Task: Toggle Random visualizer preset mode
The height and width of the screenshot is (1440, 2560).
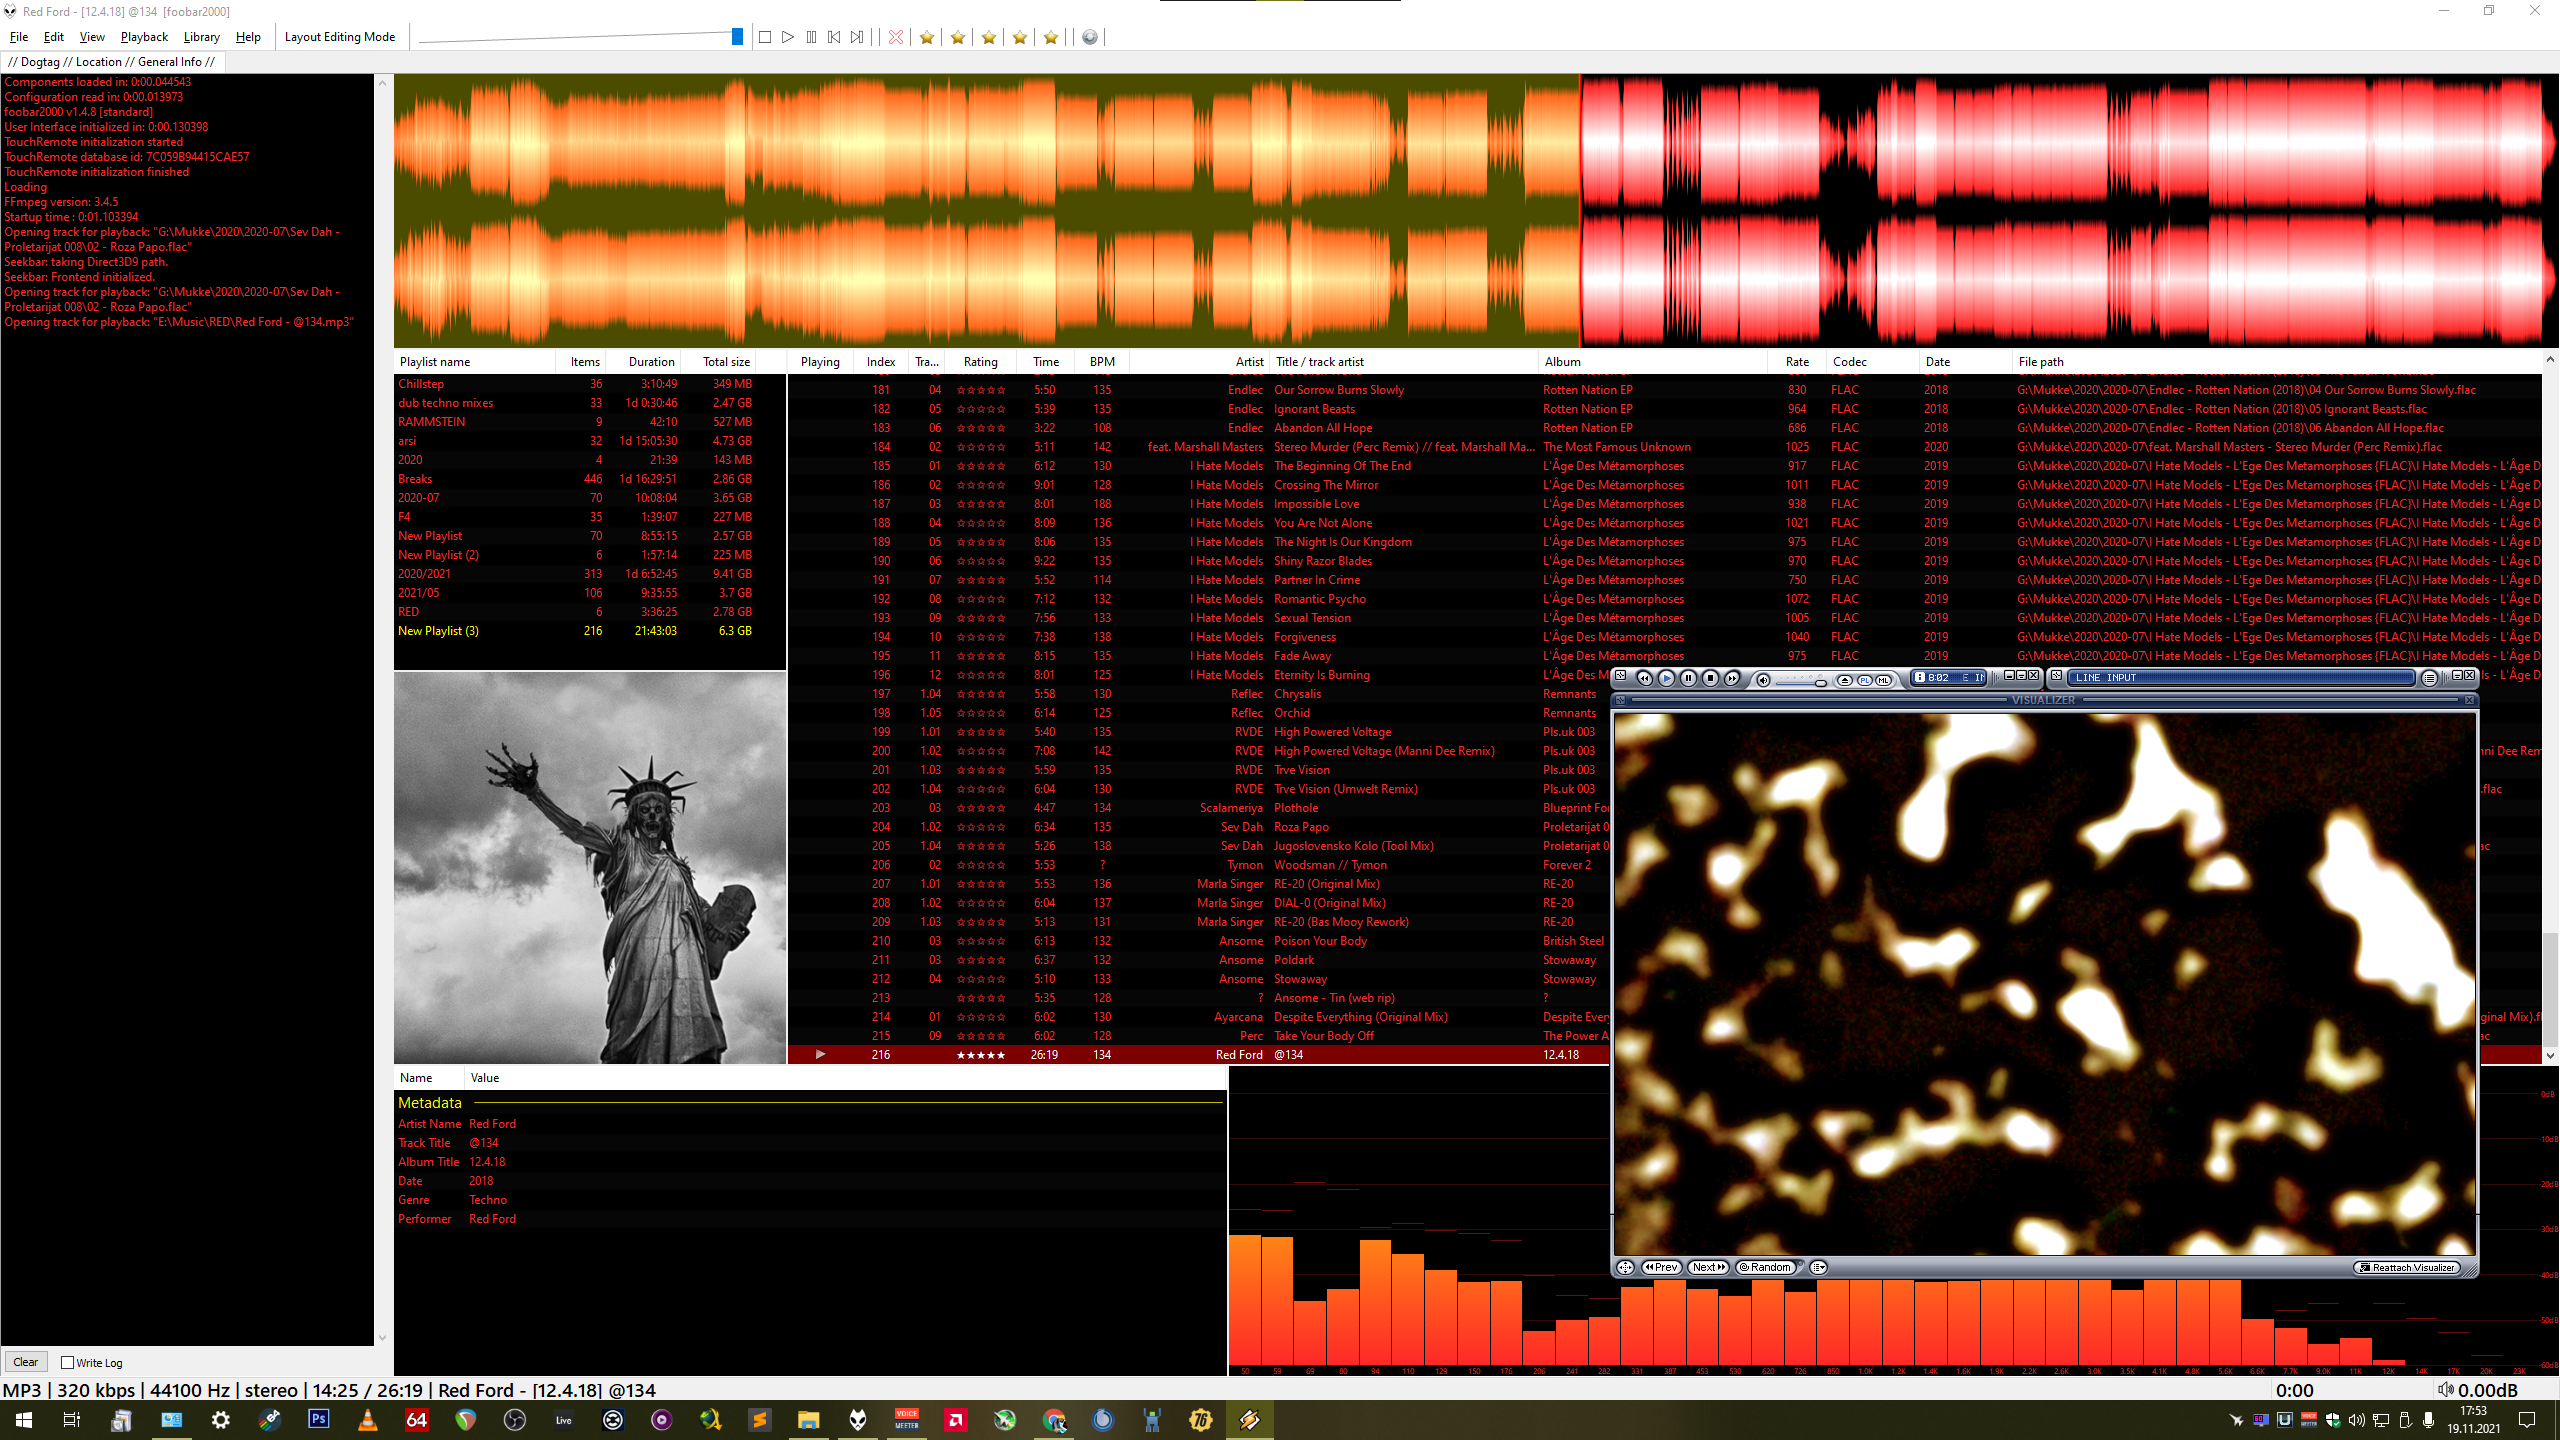Action: coord(1767,1267)
